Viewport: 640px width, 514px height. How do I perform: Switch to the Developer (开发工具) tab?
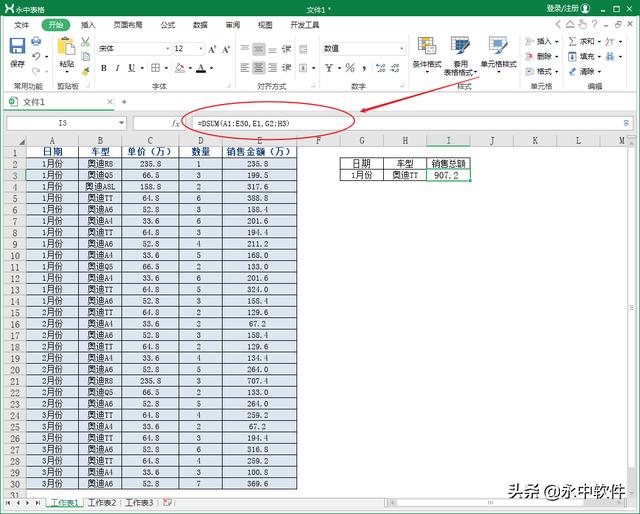tap(304, 25)
